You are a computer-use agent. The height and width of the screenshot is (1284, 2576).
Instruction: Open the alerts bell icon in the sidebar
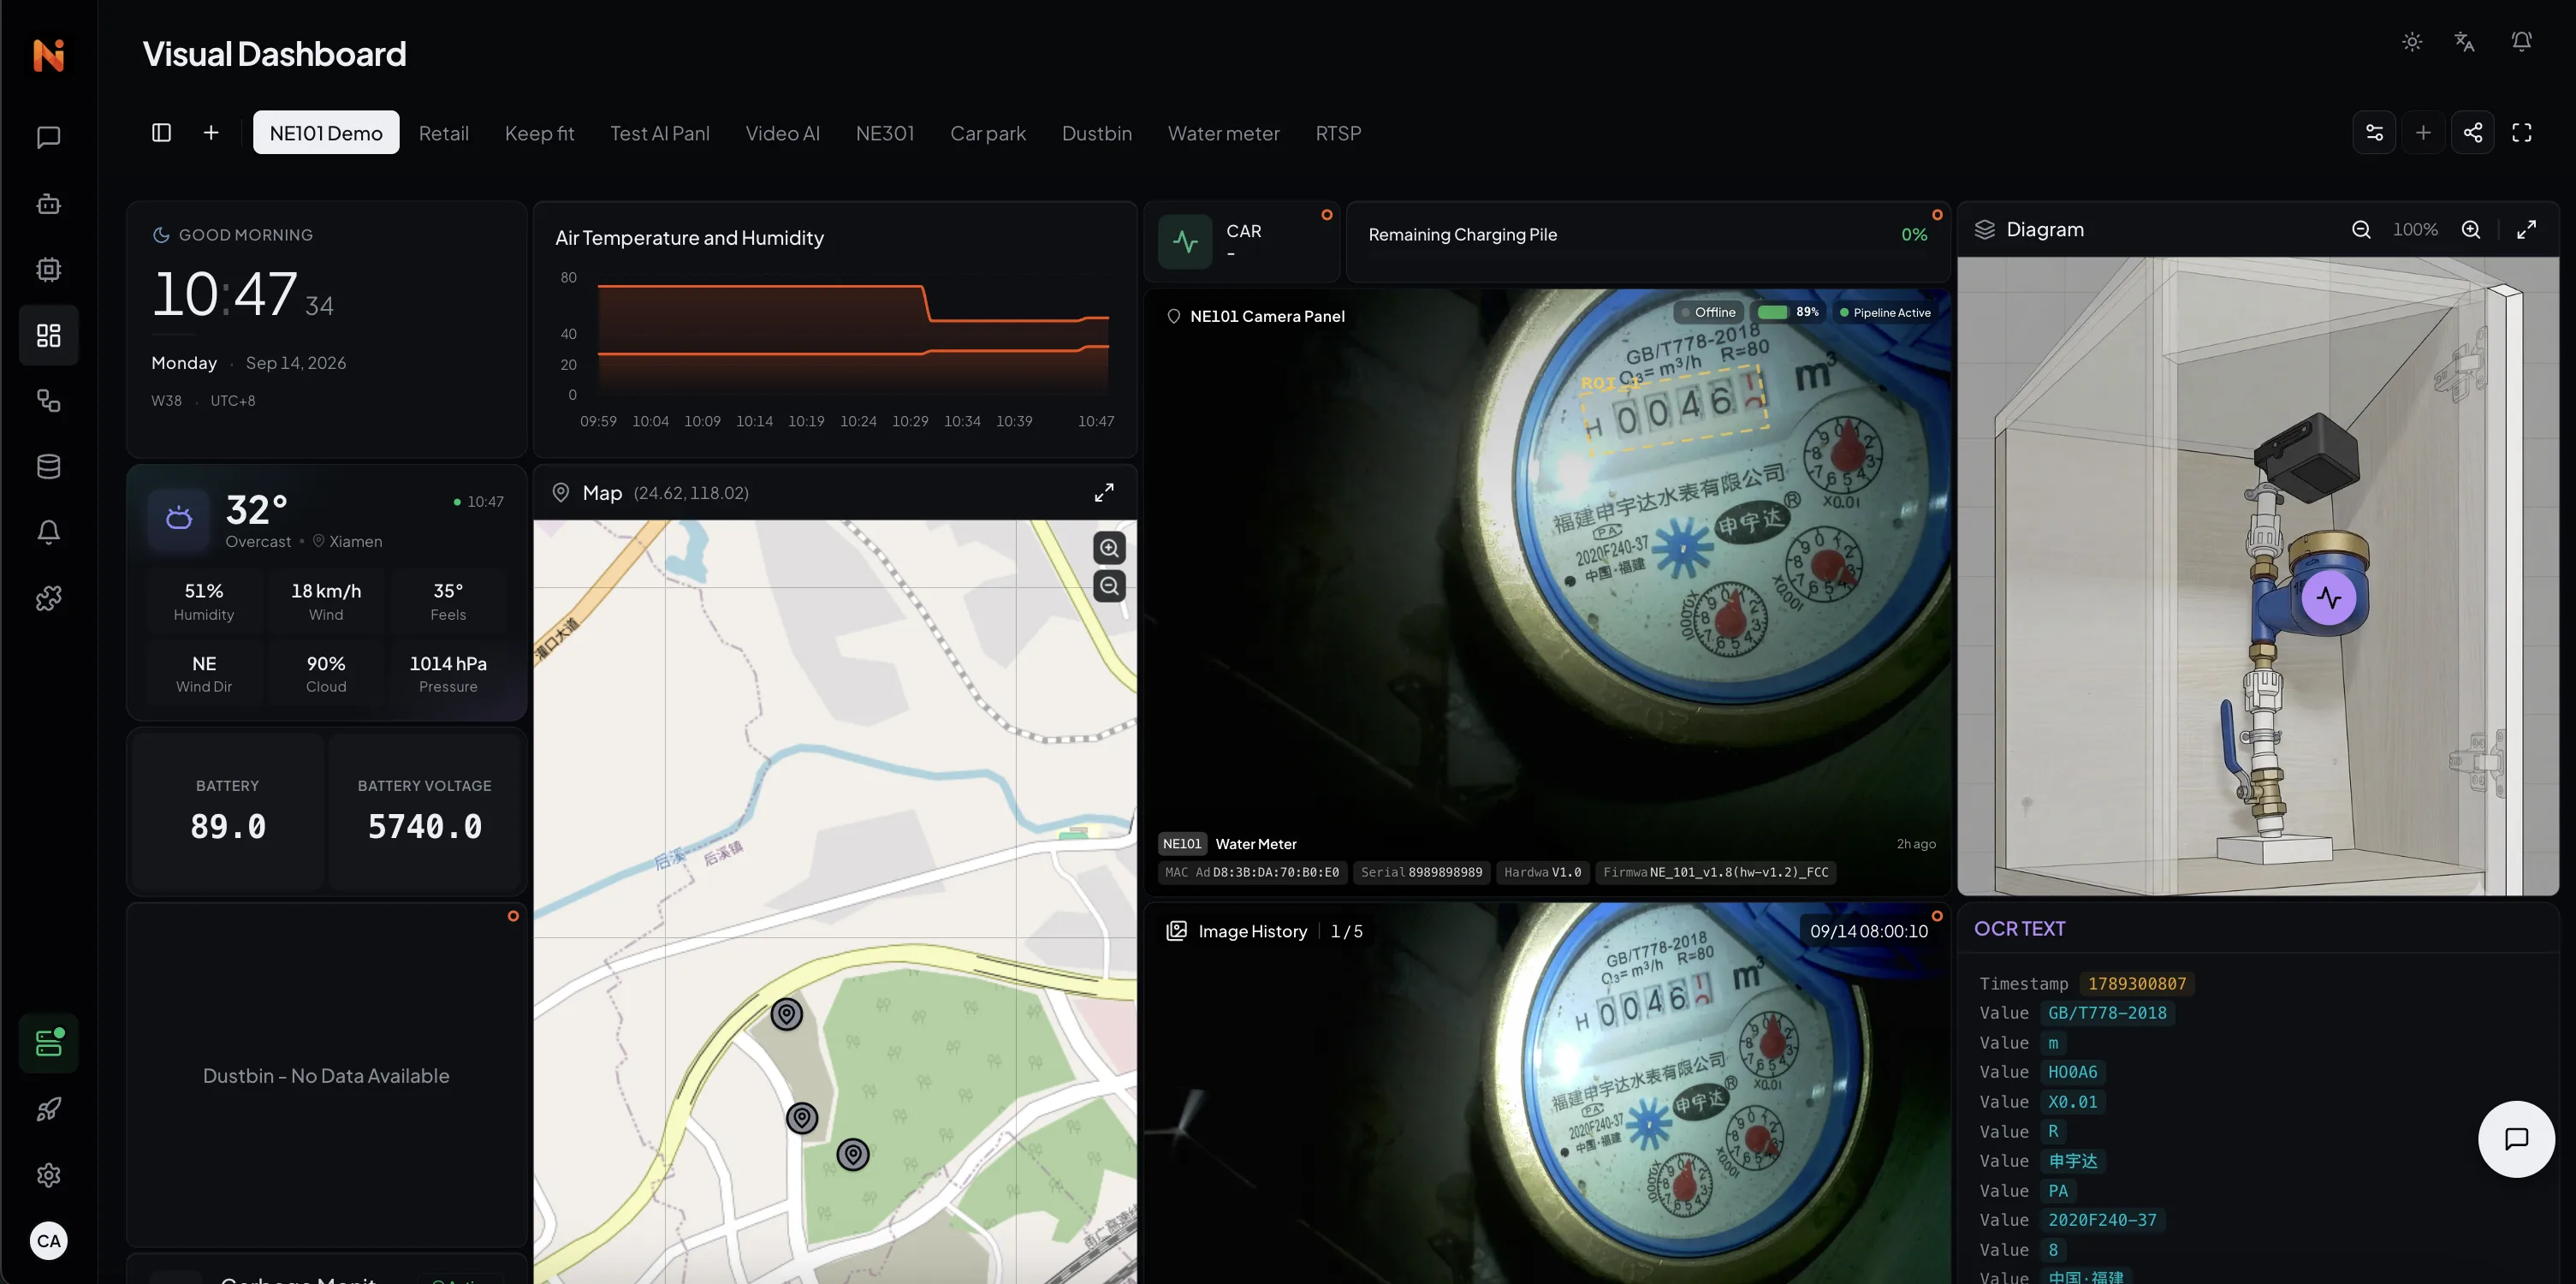coord(48,532)
